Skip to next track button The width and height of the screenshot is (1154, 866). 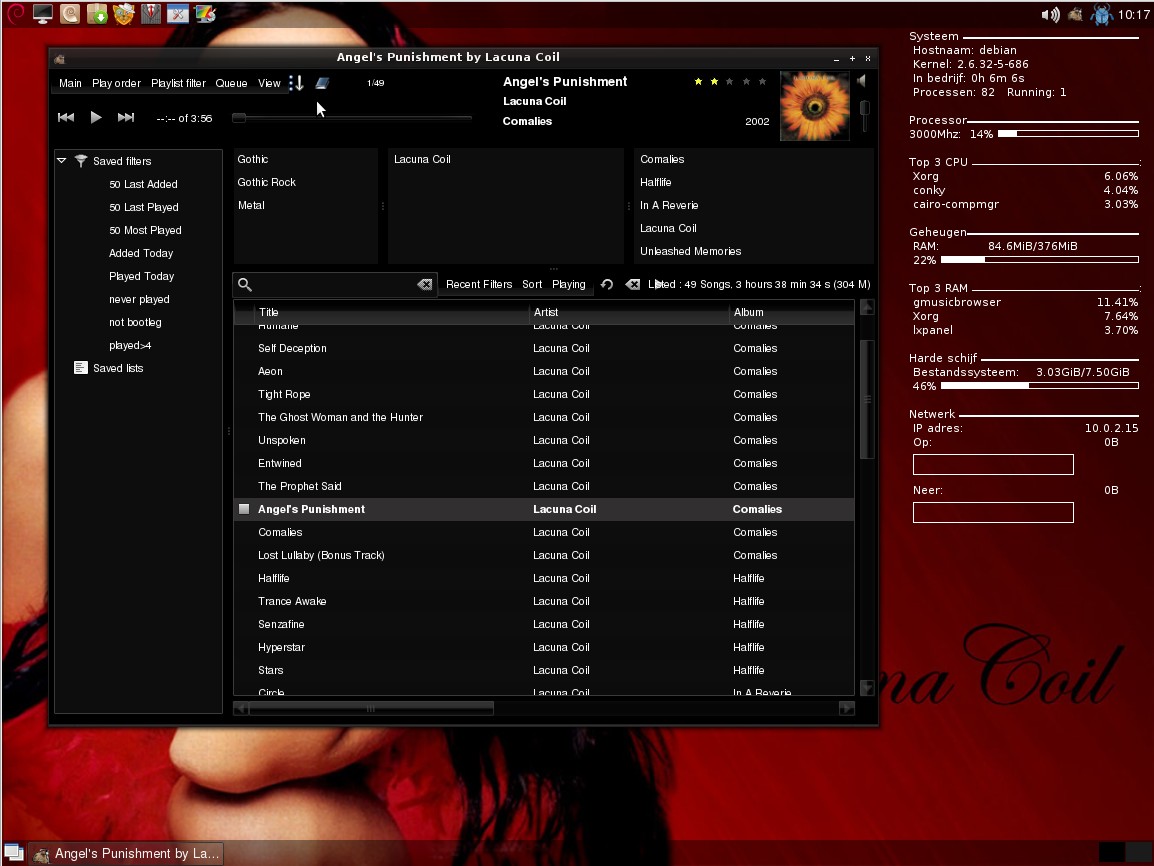tap(126, 118)
